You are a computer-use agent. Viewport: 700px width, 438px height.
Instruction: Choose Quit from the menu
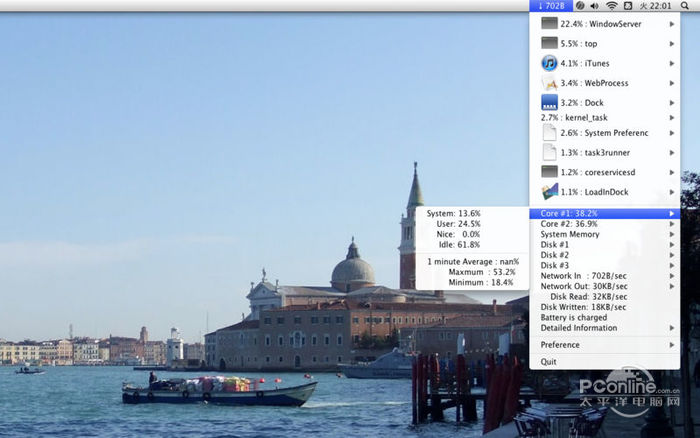[549, 362]
